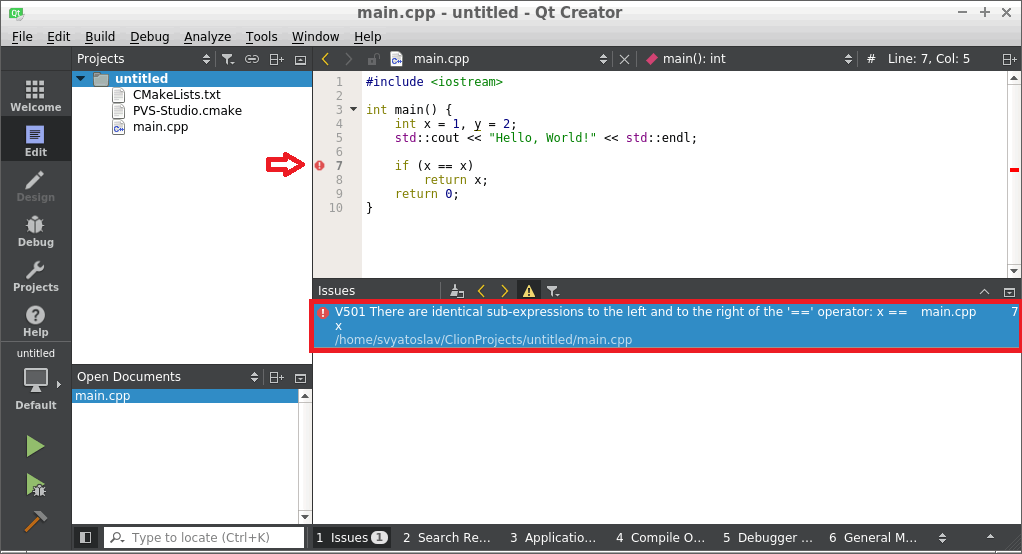Open the File menu
Screen dimensions: 1022x554
pos(22,36)
